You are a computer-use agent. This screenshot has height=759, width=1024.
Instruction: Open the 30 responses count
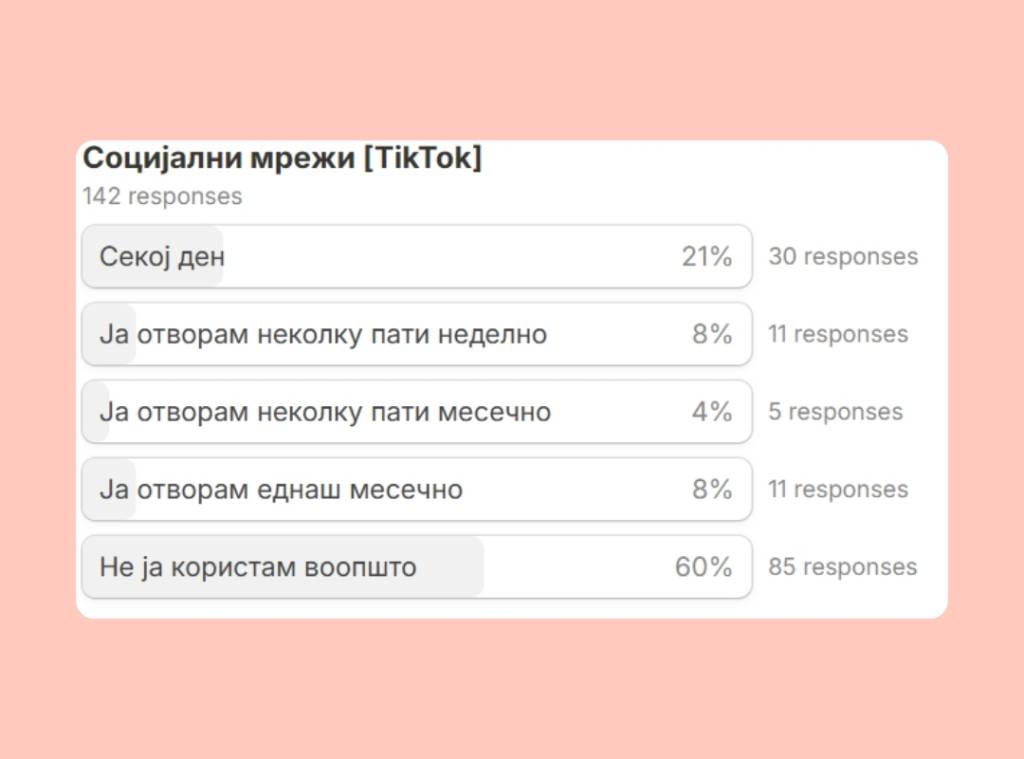pyautogui.click(x=842, y=257)
